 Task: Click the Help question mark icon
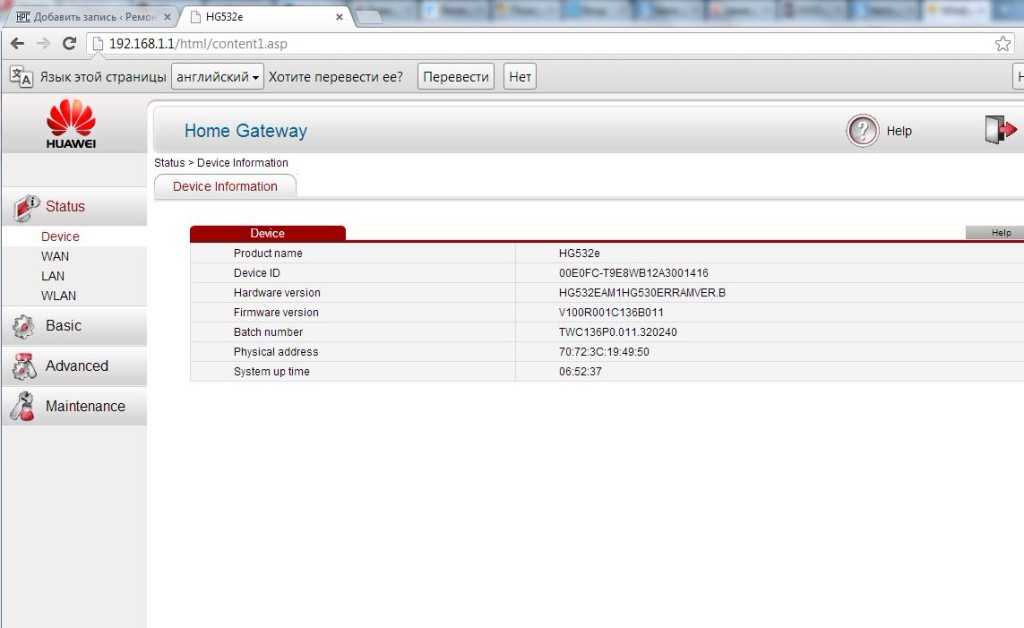[862, 131]
